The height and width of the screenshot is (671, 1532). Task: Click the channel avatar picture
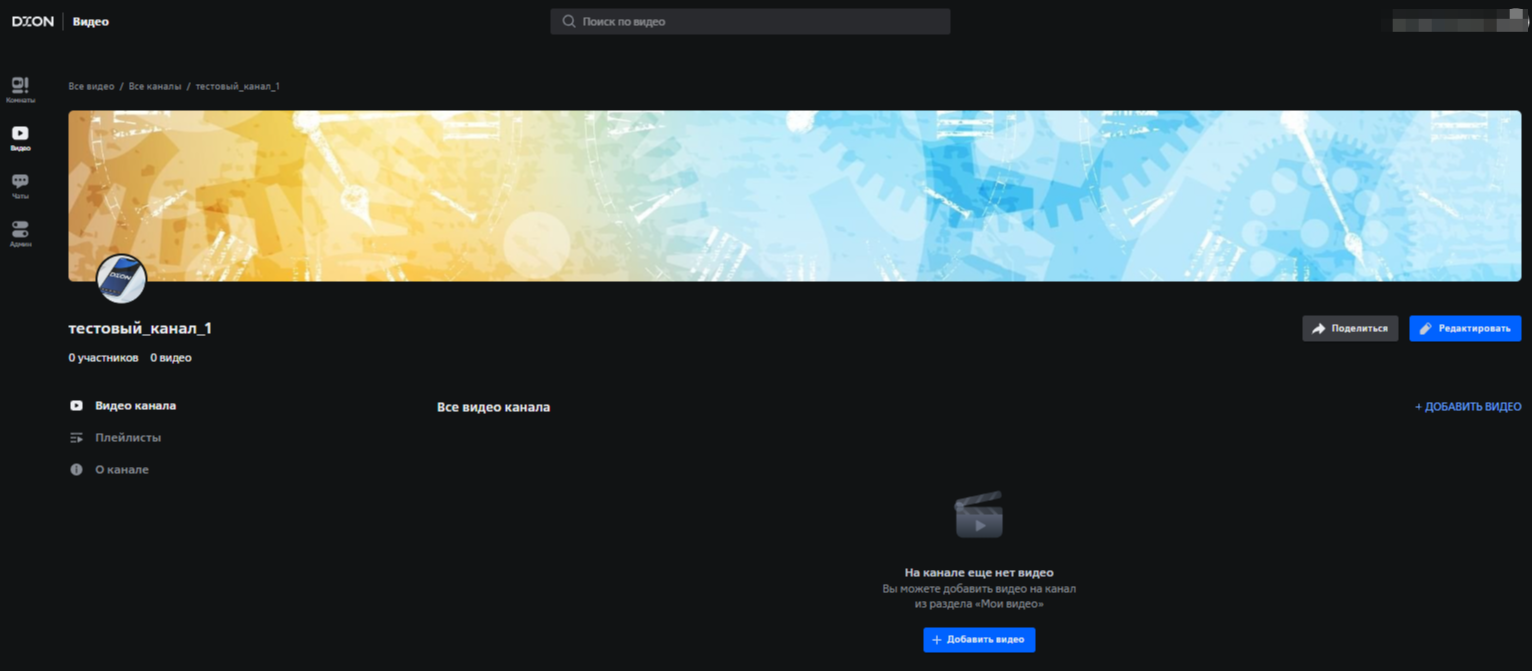pyautogui.click(x=121, y=278)
